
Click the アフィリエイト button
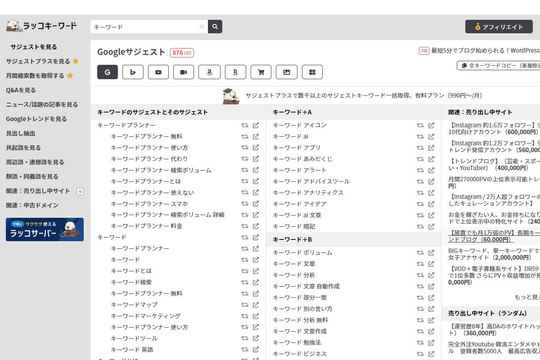(499, 27)
